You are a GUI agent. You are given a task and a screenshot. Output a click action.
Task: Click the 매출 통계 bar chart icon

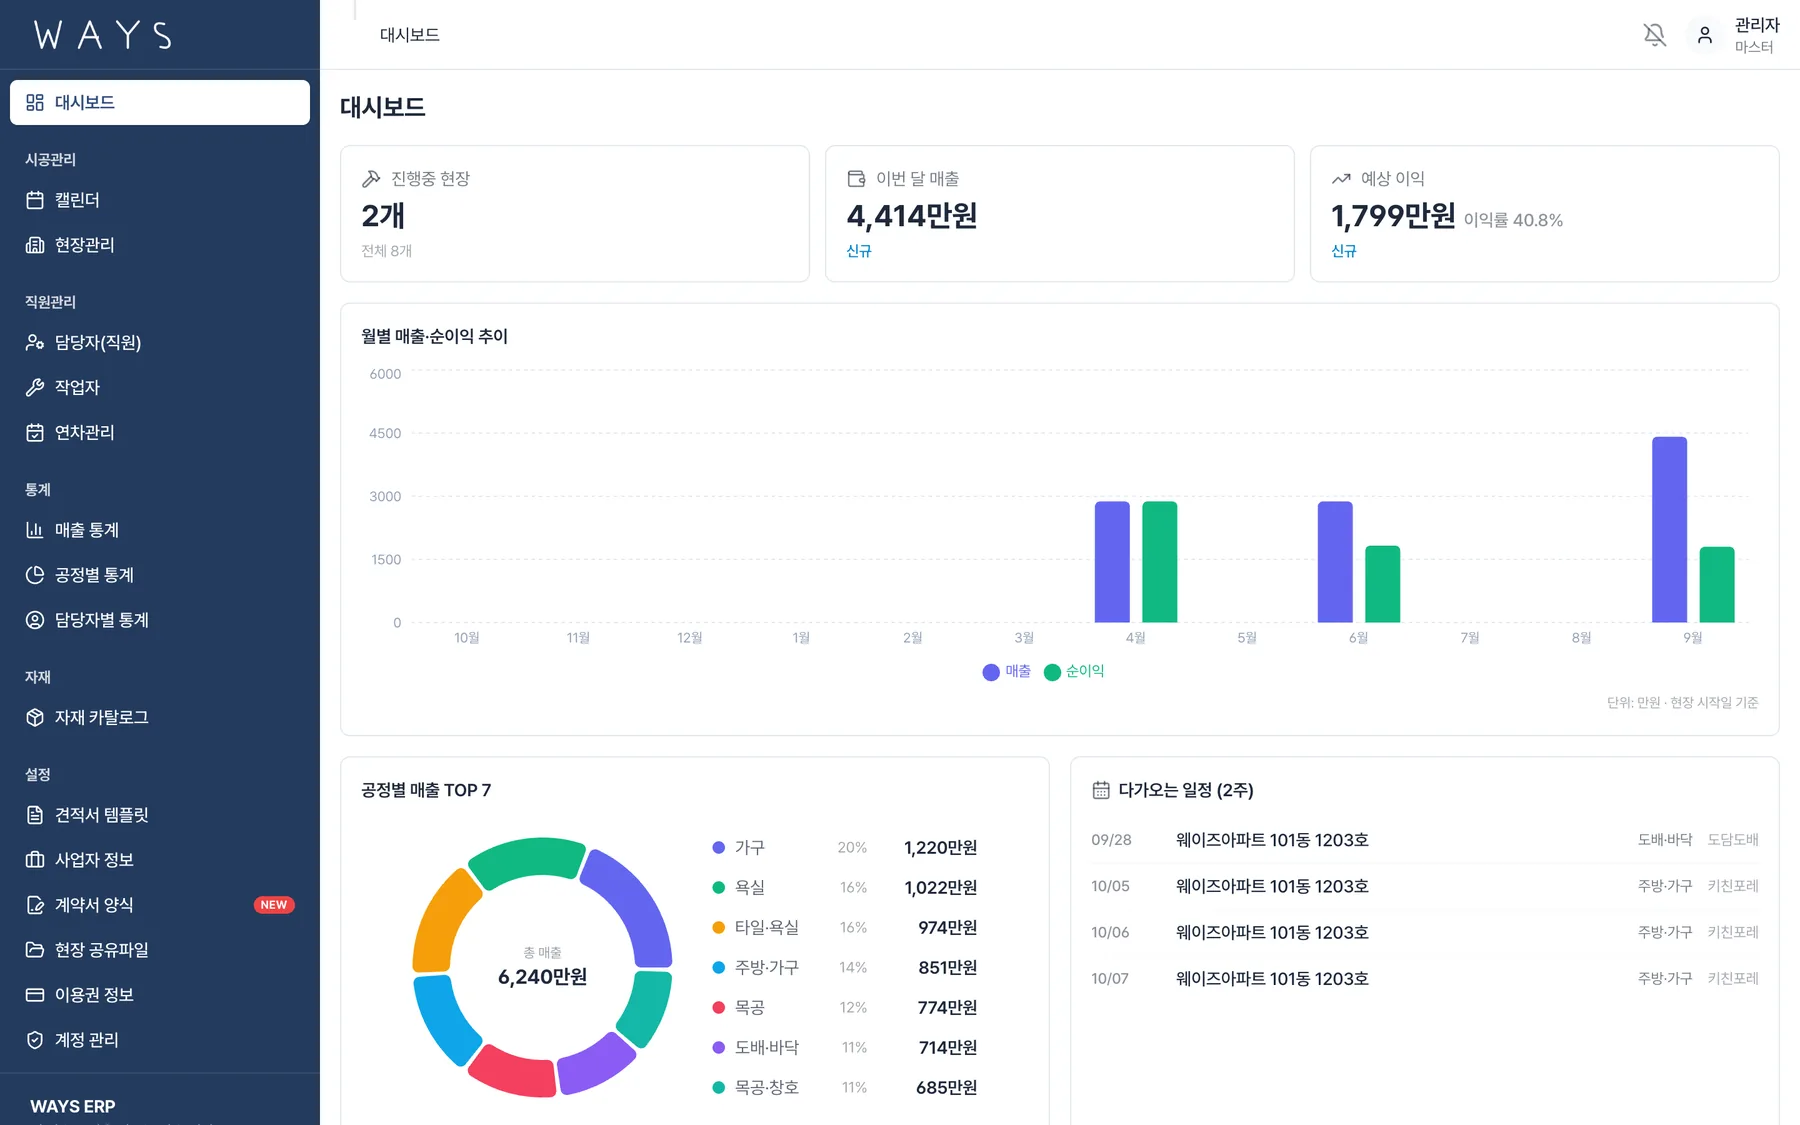[35, 530]
